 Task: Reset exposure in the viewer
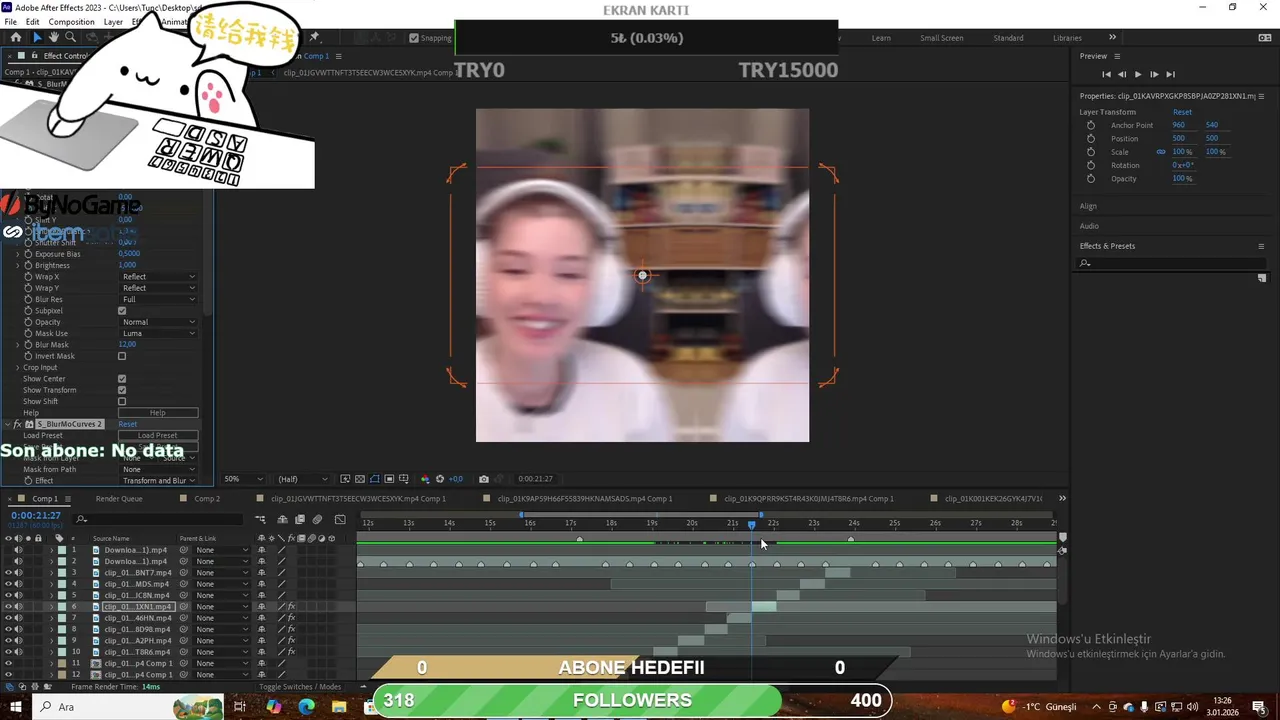click(439, 479)
